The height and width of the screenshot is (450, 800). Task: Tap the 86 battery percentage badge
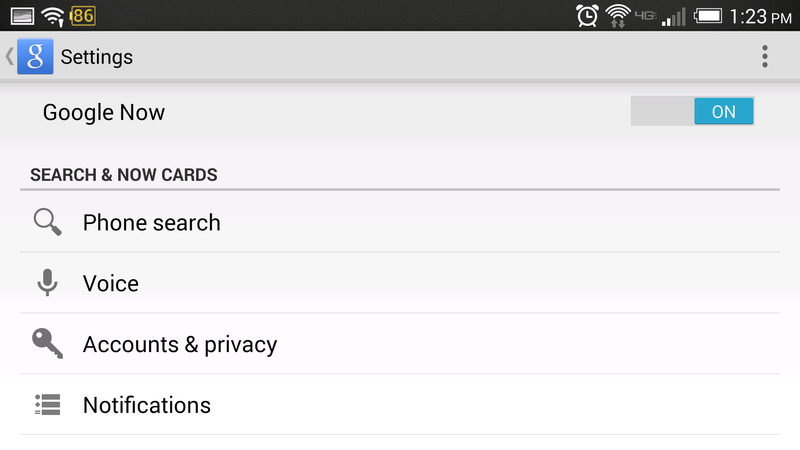coord(83,16)
